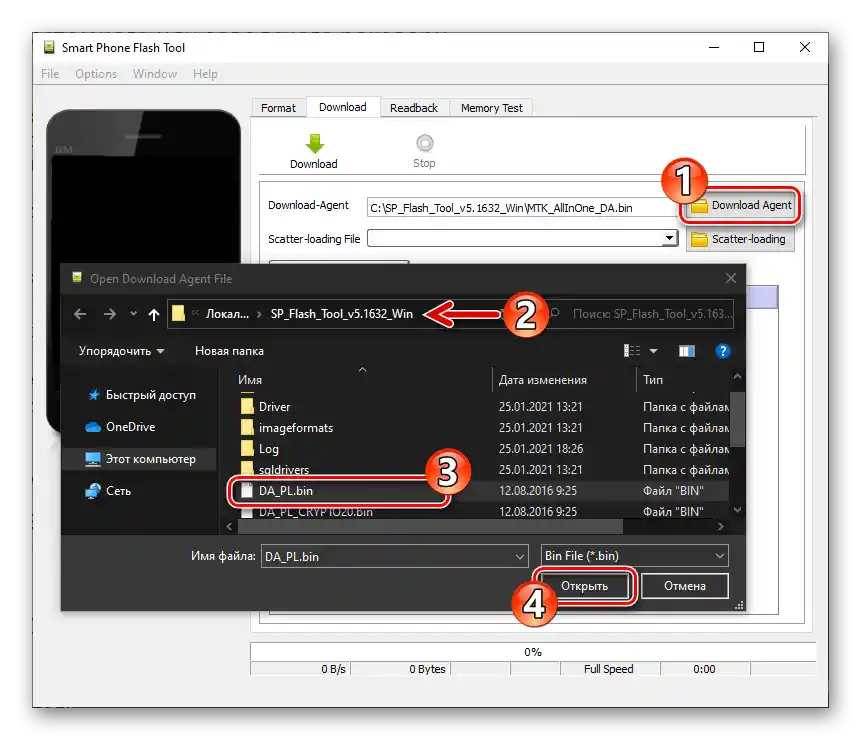Switch to the Format tab
861x740 pixels.
(x=278, y=108)
